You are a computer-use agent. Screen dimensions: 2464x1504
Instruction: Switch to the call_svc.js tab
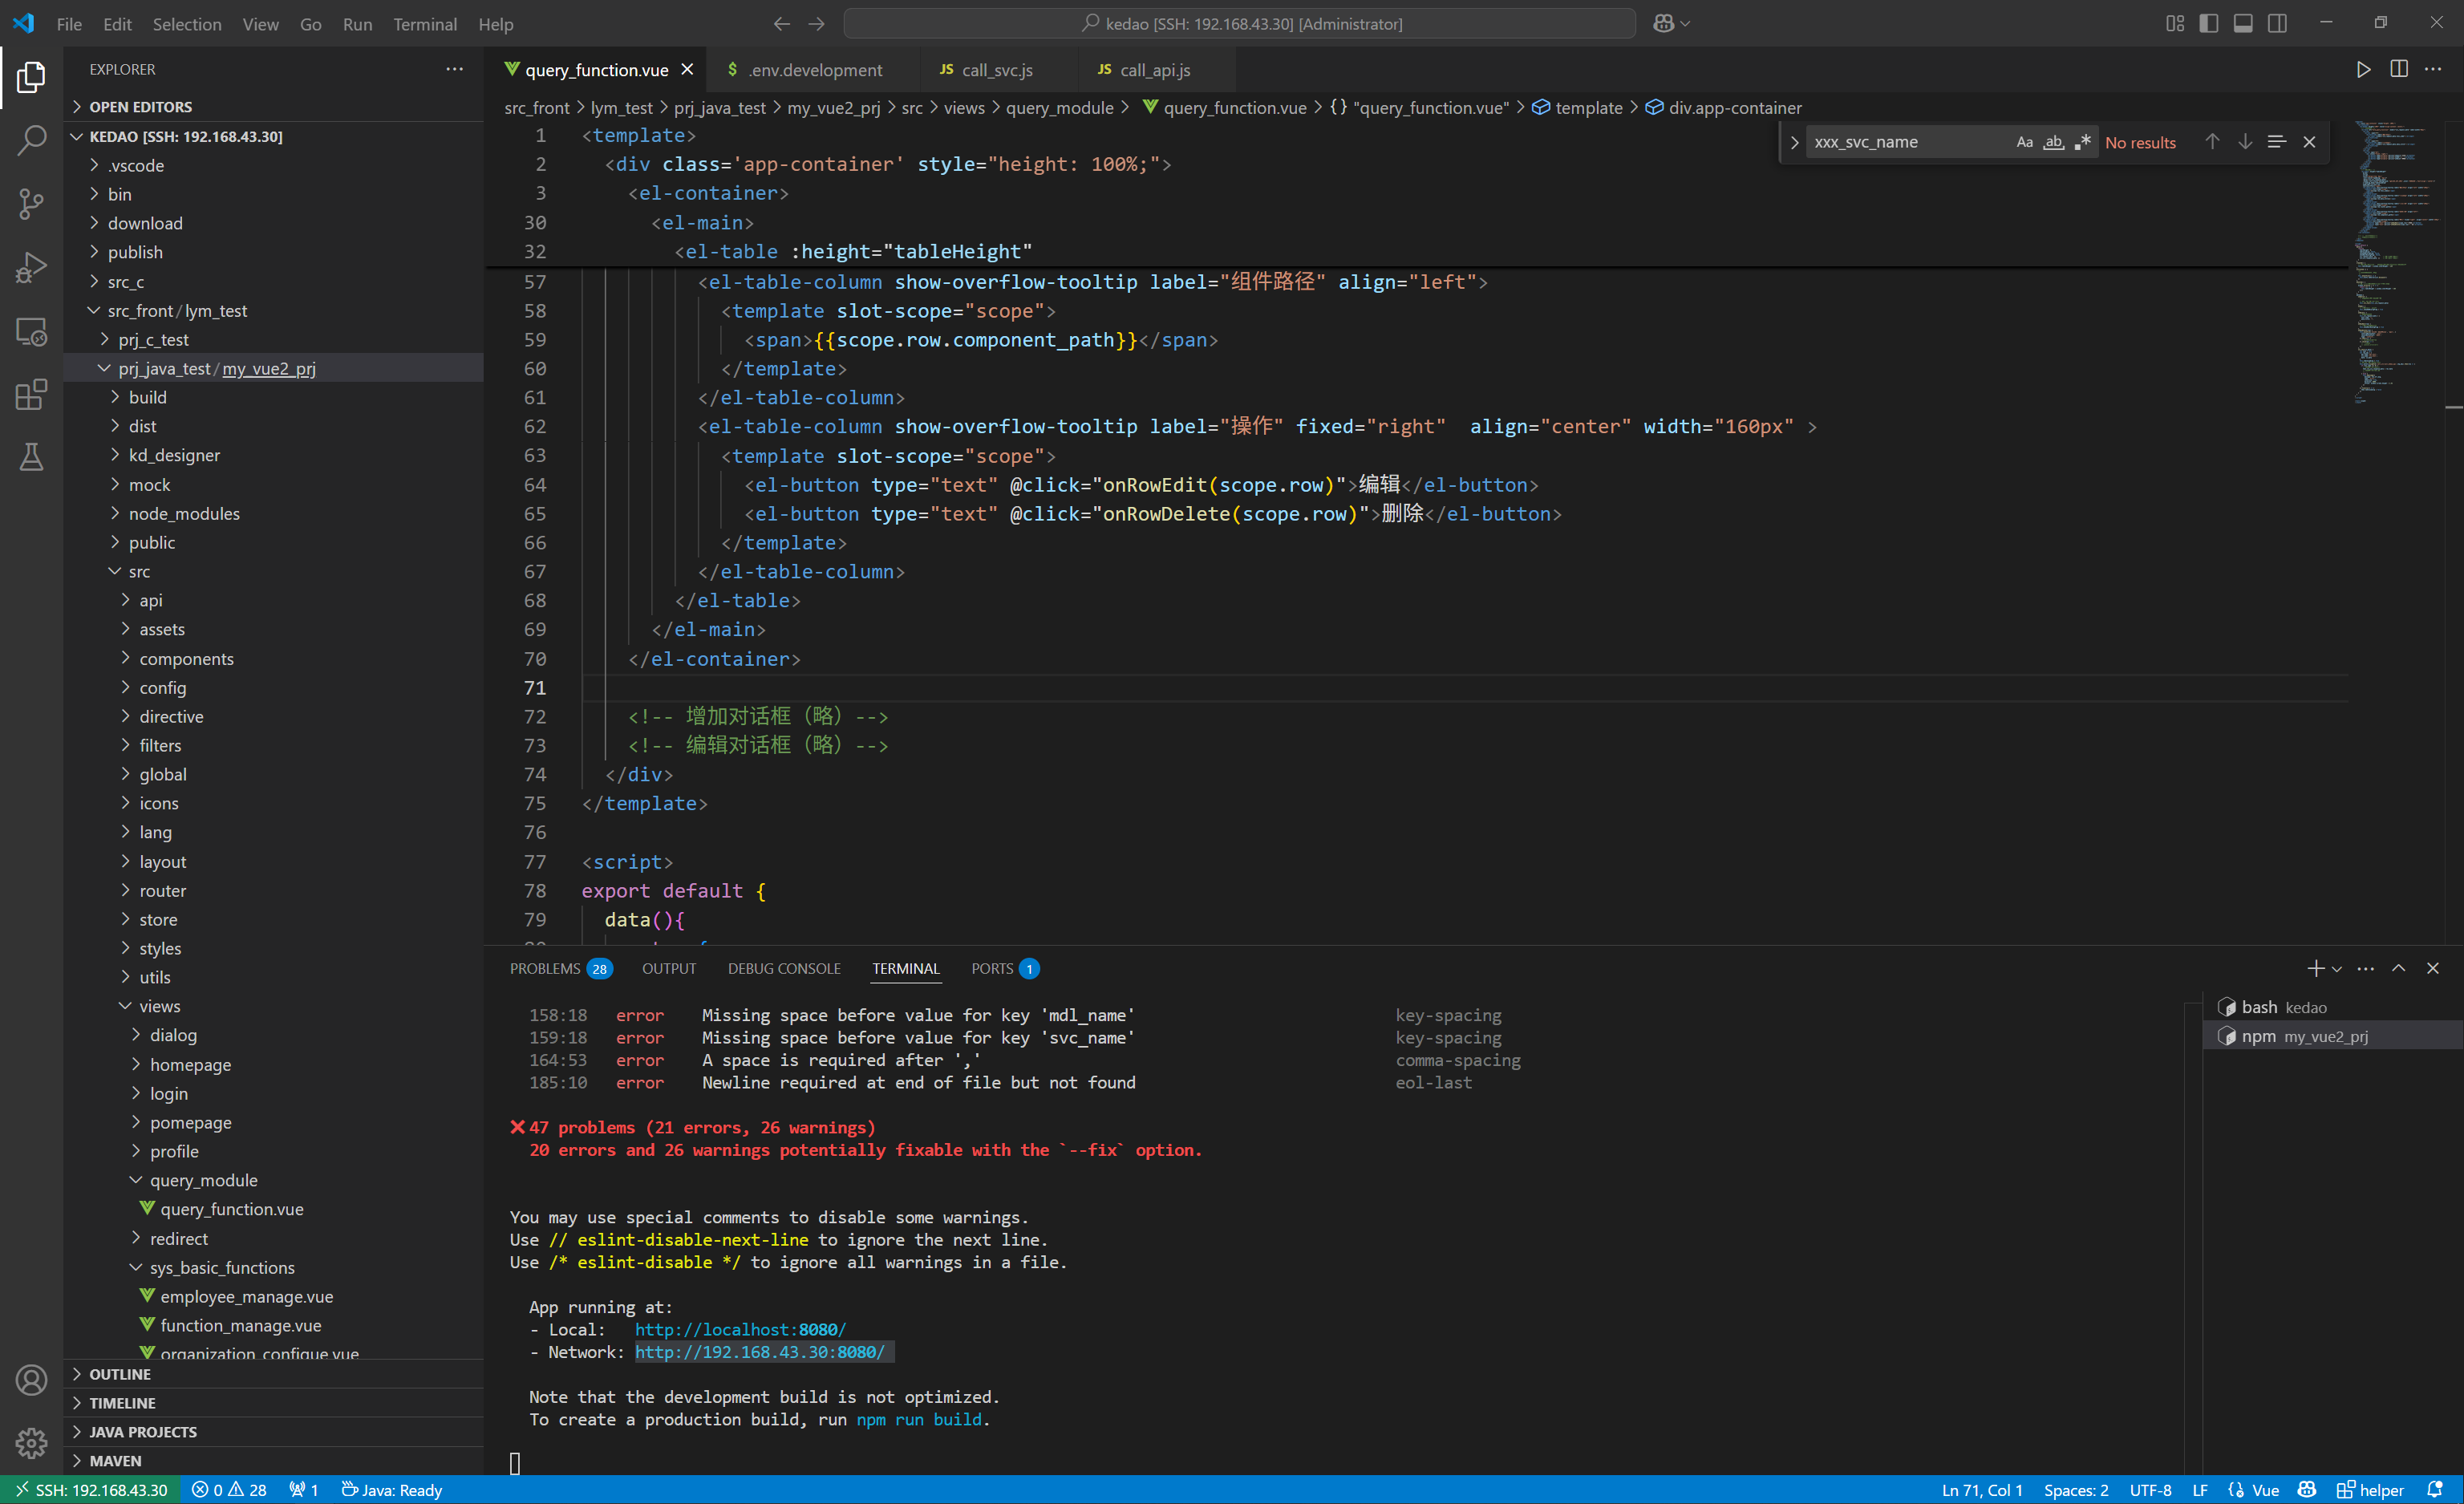996,70
